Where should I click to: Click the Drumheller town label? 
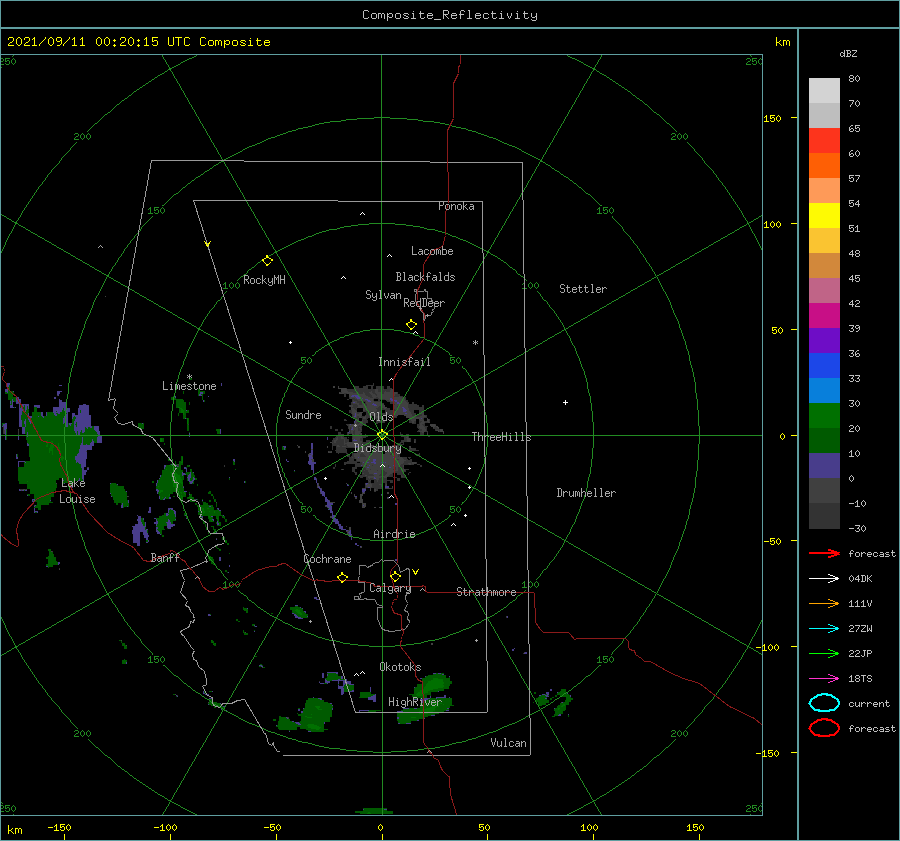(x=586, y=493)
